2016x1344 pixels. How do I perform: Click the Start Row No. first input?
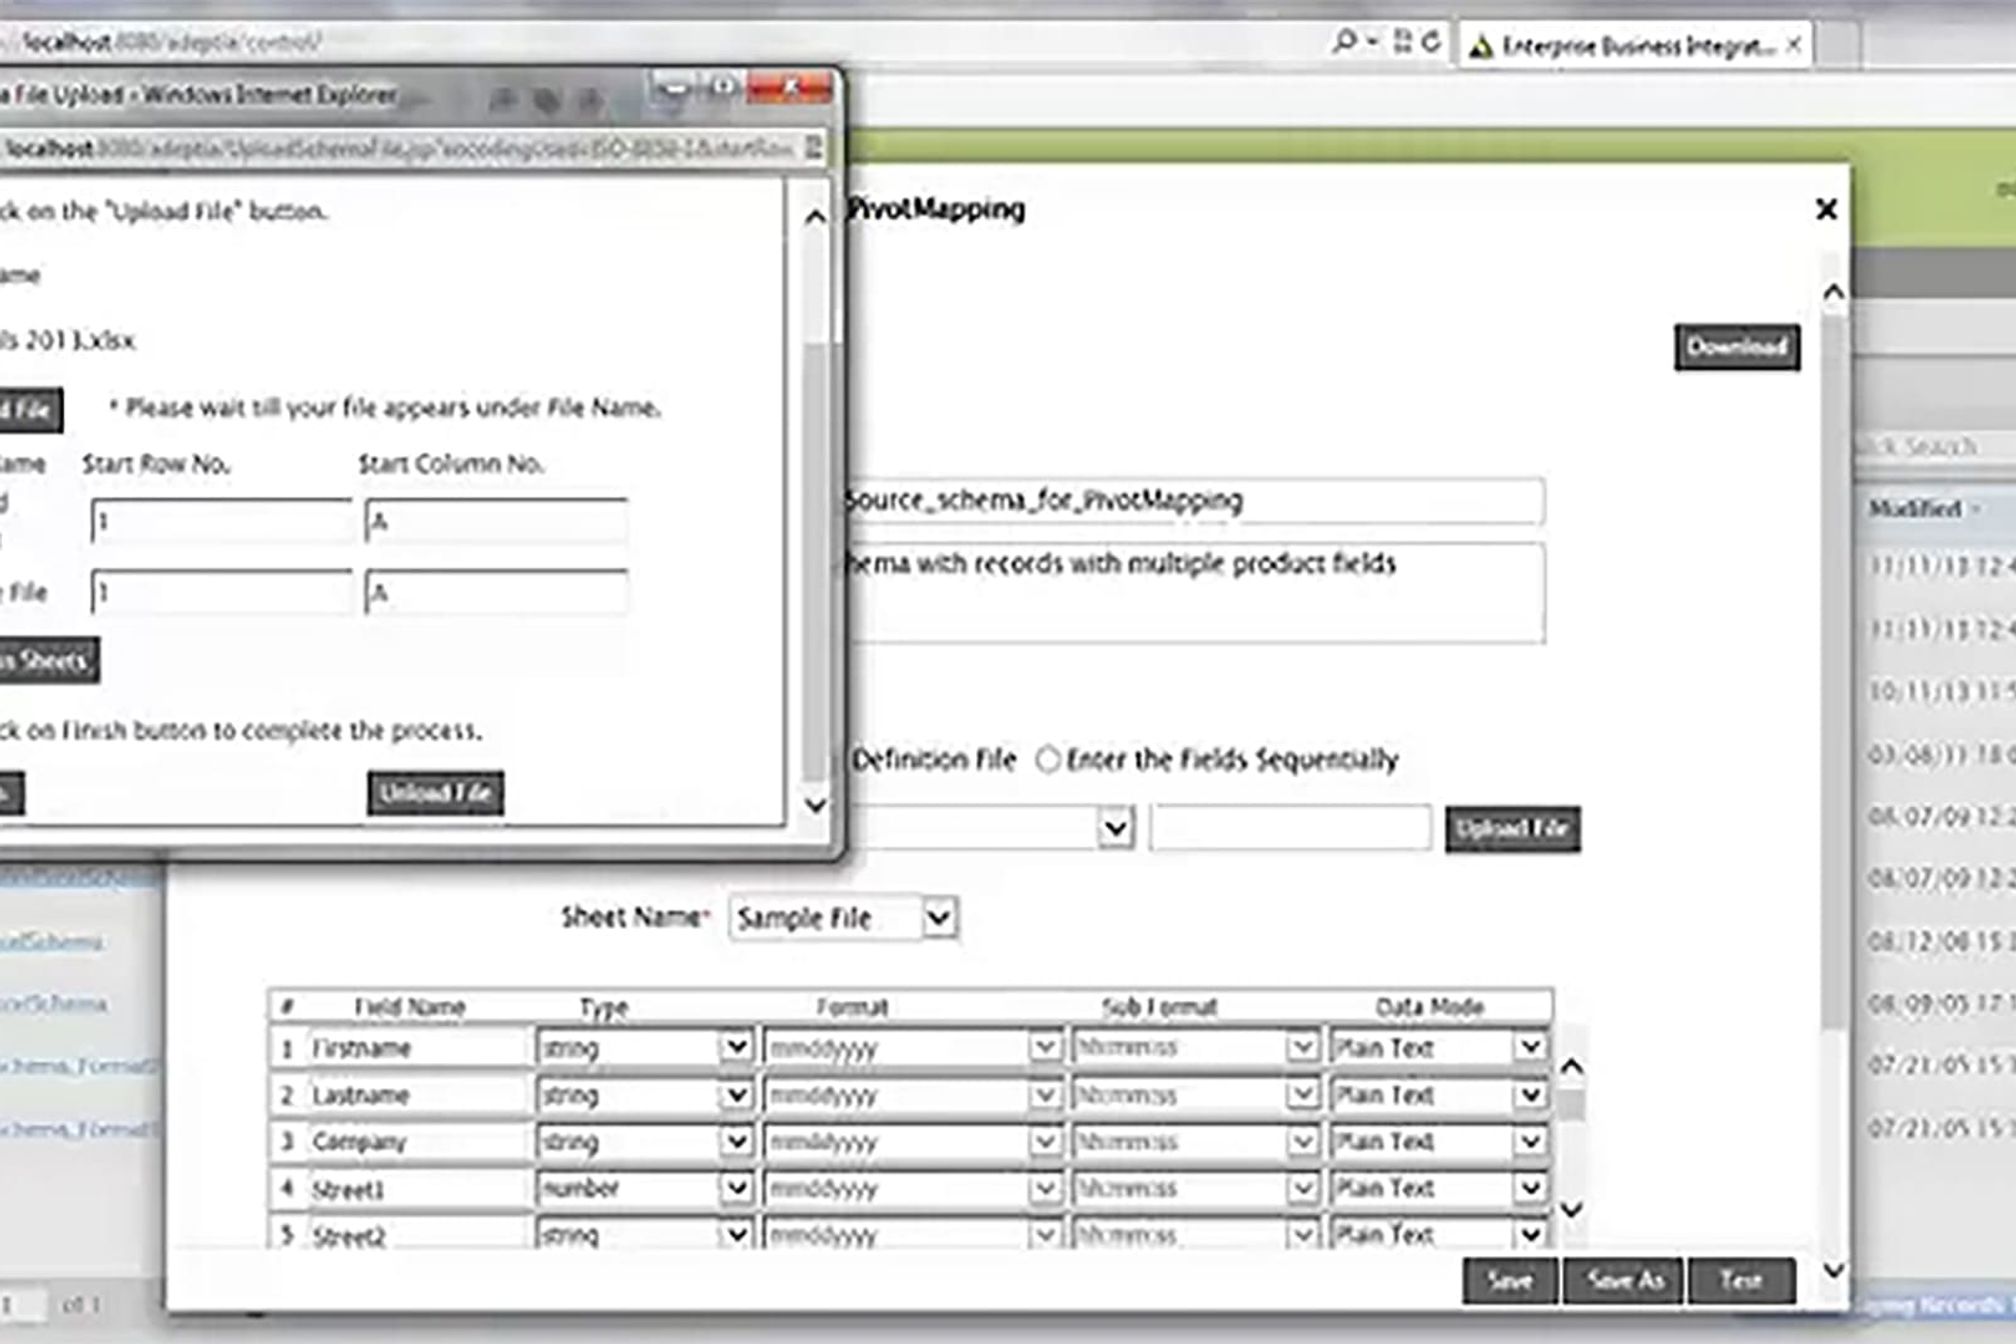click(221, 522)
